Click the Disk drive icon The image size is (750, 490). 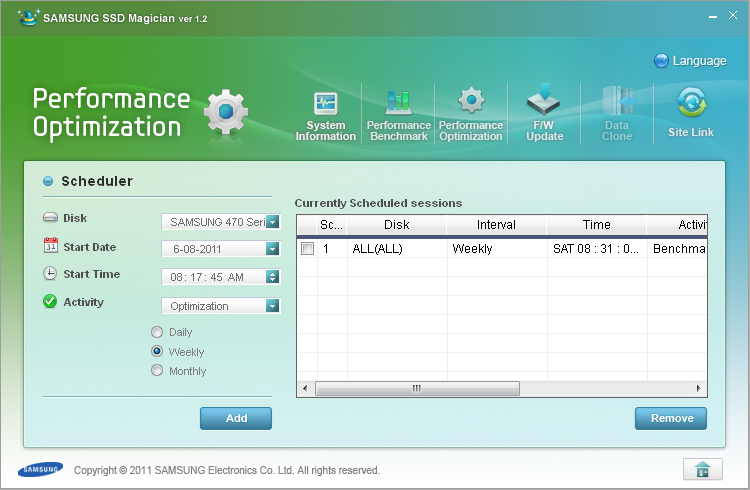coord(50,218)
